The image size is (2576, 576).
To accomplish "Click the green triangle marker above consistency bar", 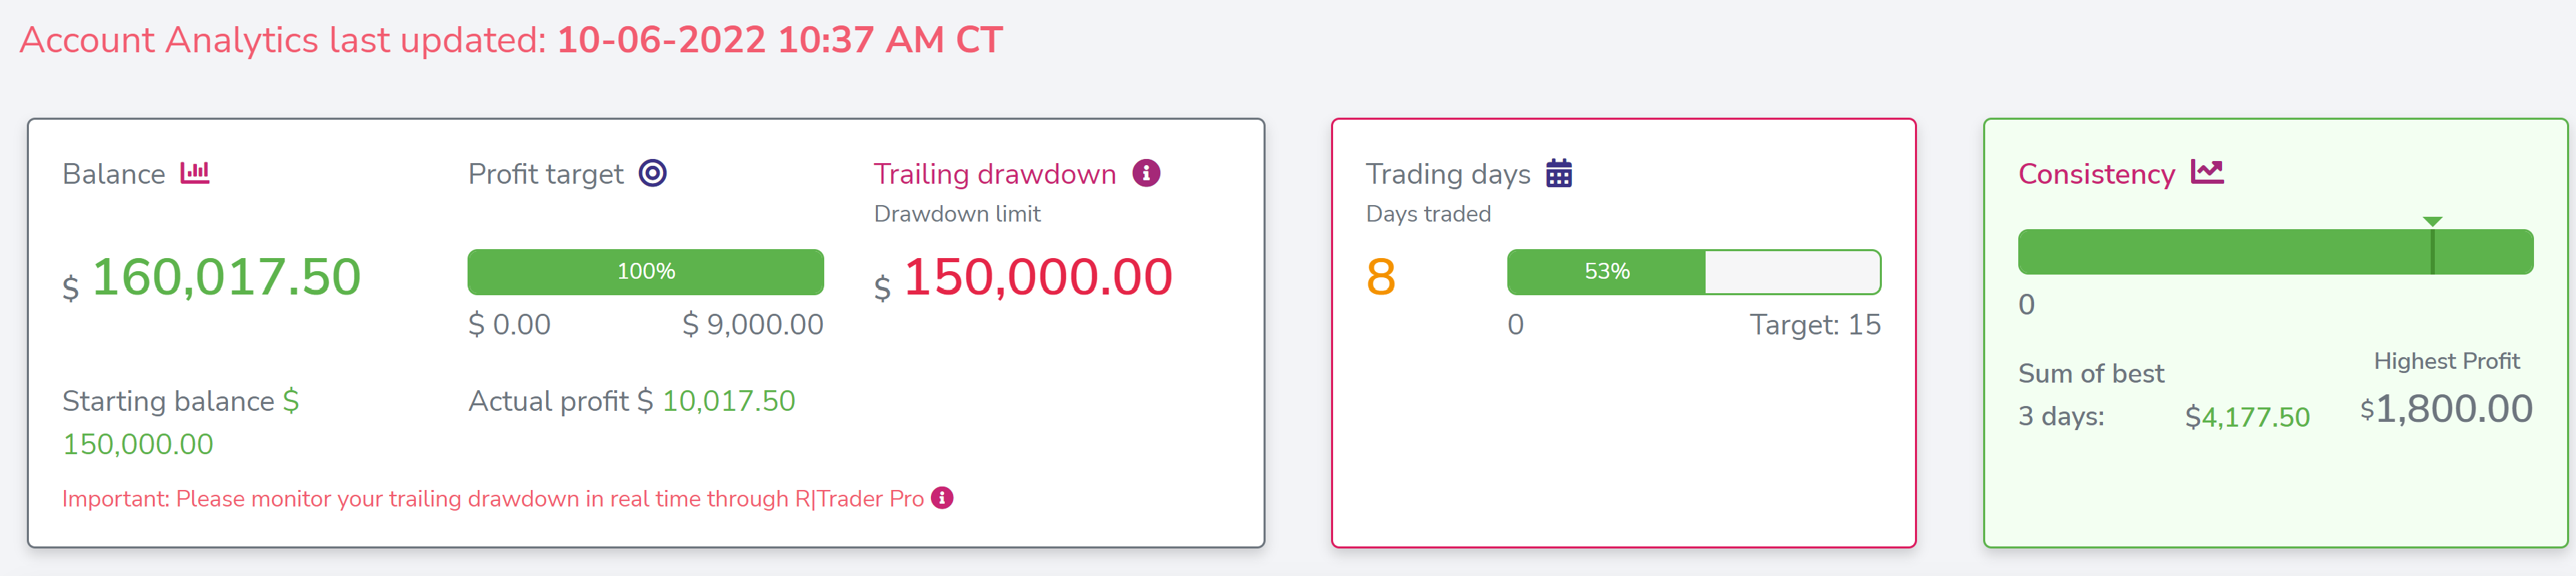I will point(2433,221).
